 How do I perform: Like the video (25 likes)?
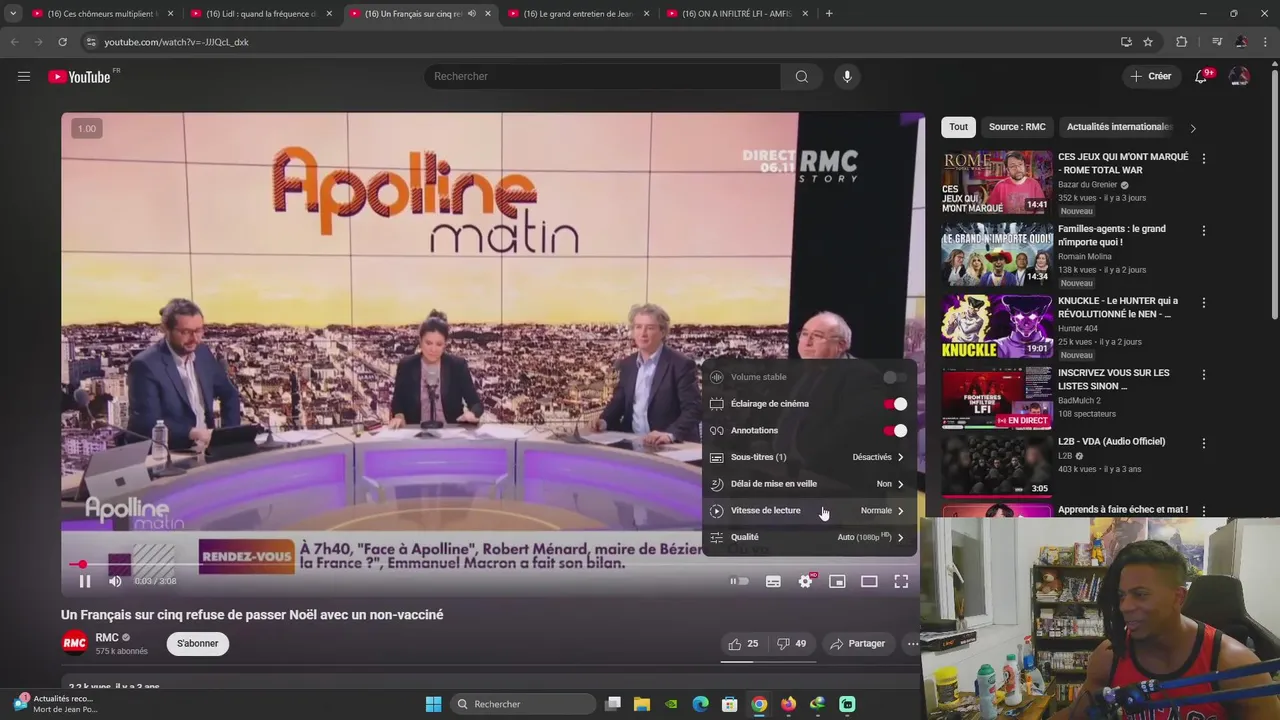tap(743, 643)
